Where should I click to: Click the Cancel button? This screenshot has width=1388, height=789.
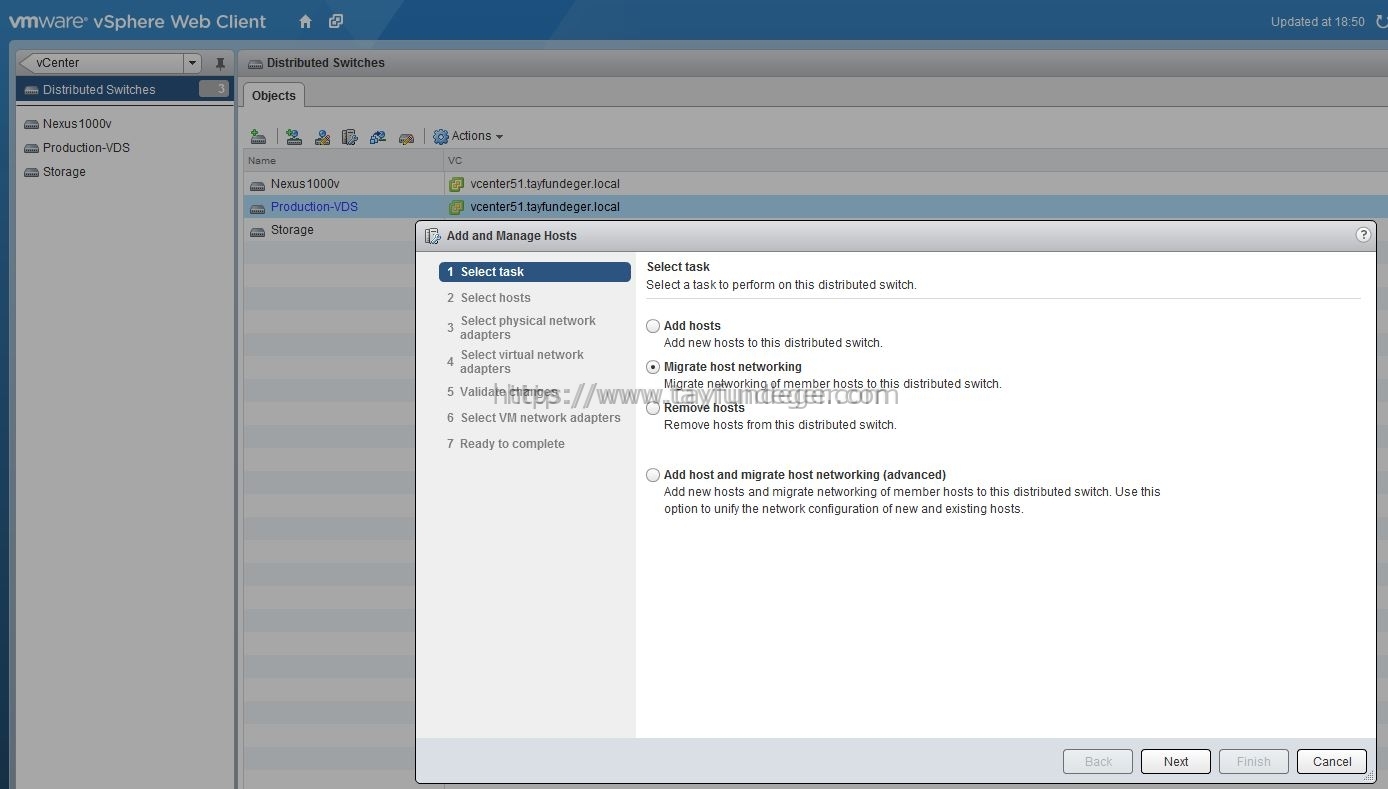click(x=1332, y=761)
